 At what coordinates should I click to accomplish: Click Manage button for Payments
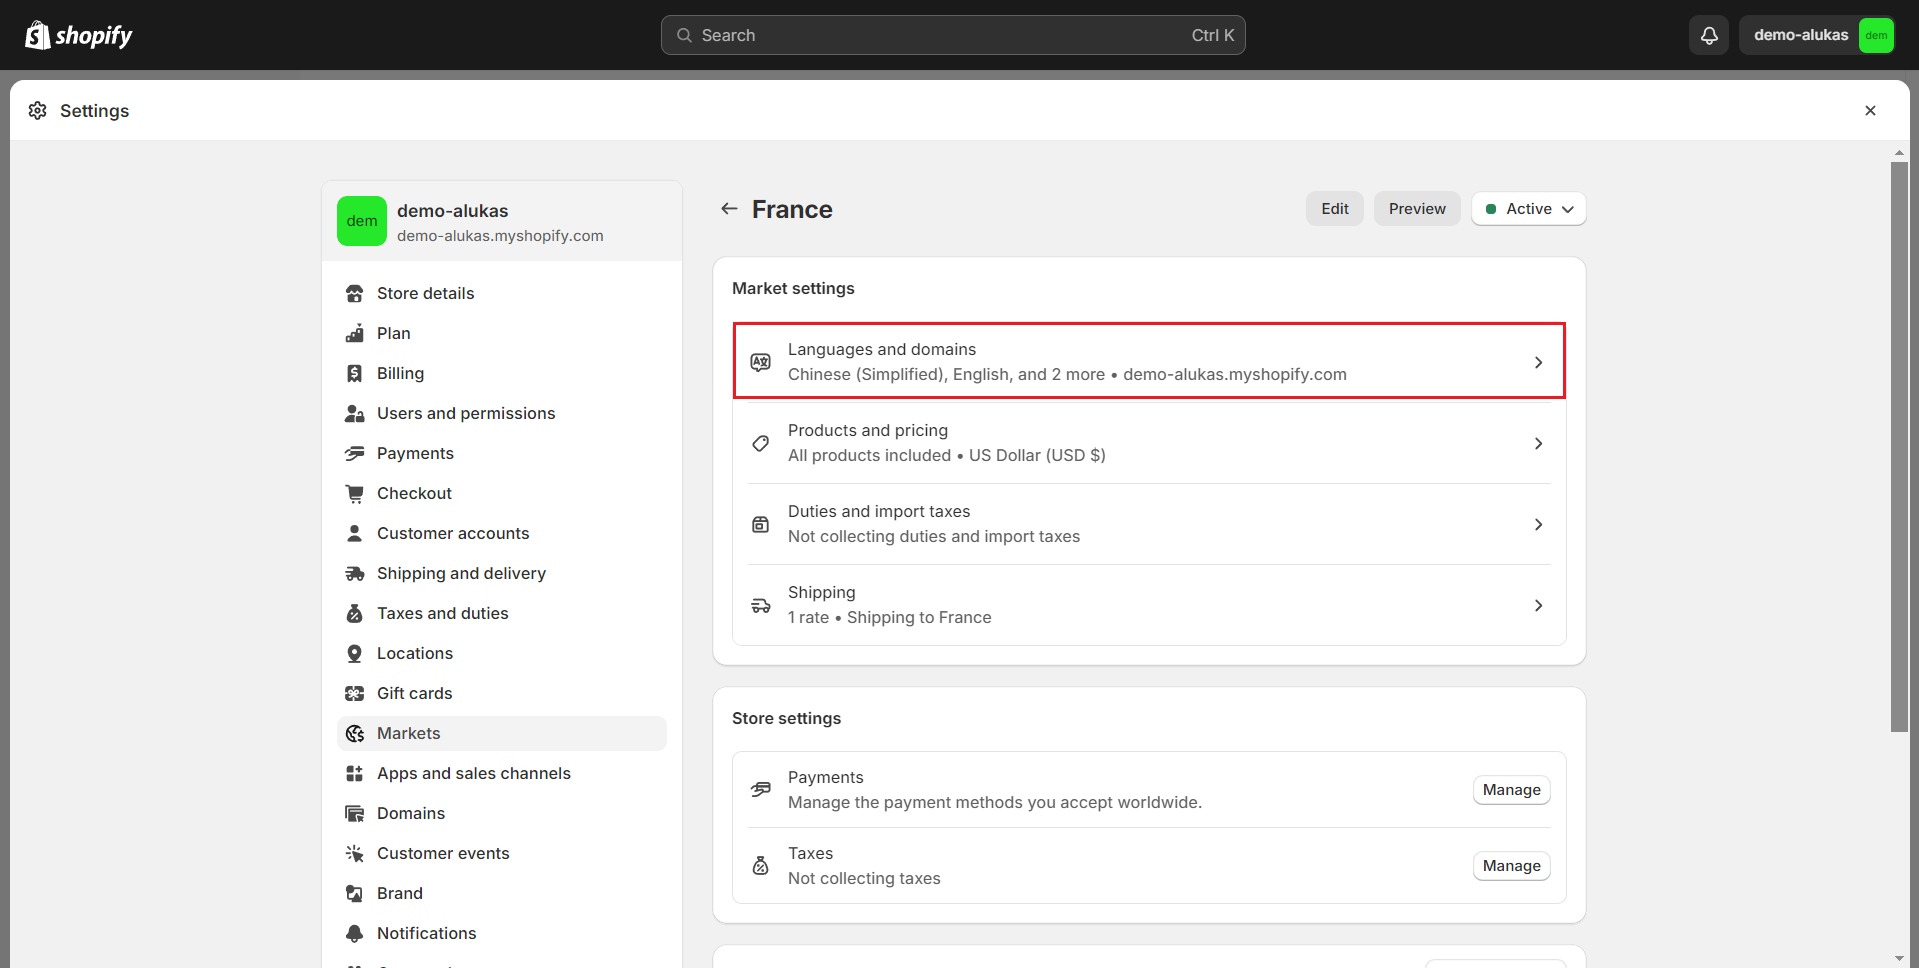pos(1511,790)
